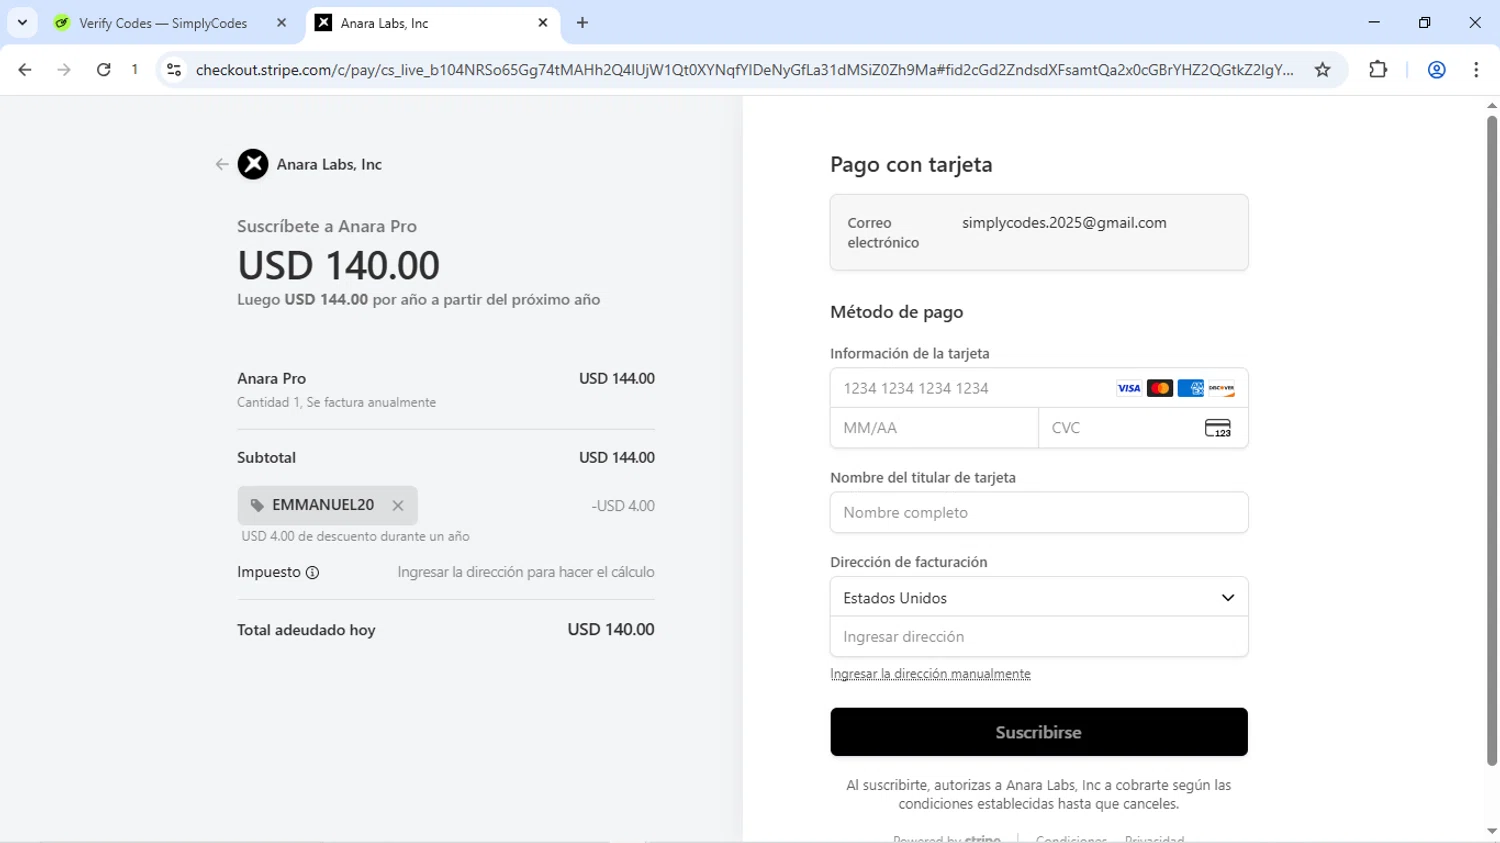Screen dimensions: 1500x843
Task: Click the Anara Labs round logo icon
Action: [253, 164]
